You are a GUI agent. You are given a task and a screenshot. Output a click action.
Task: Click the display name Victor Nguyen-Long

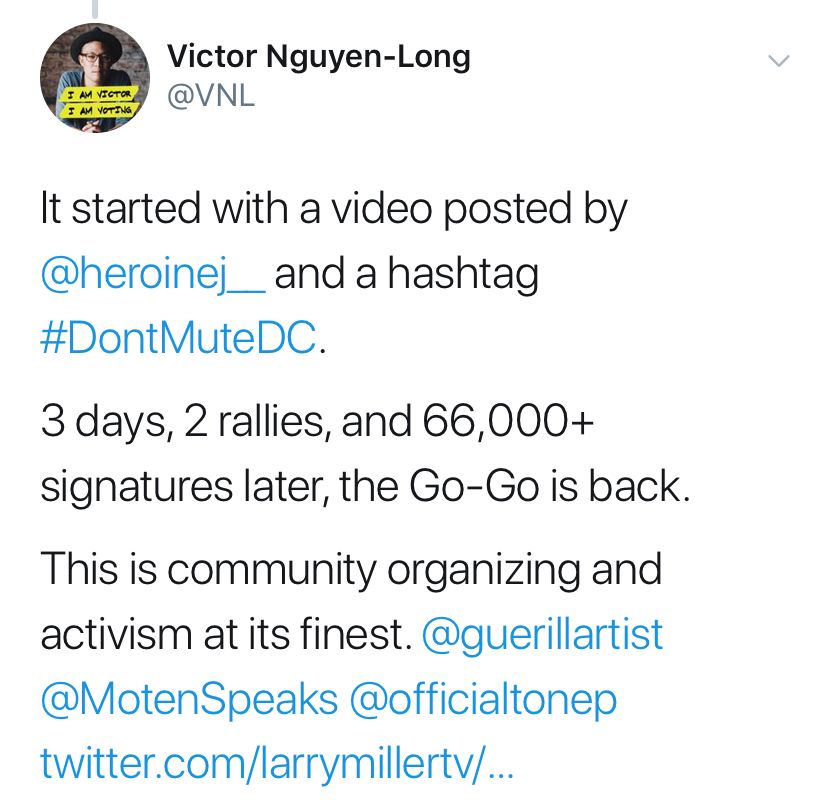coord(317,57)
